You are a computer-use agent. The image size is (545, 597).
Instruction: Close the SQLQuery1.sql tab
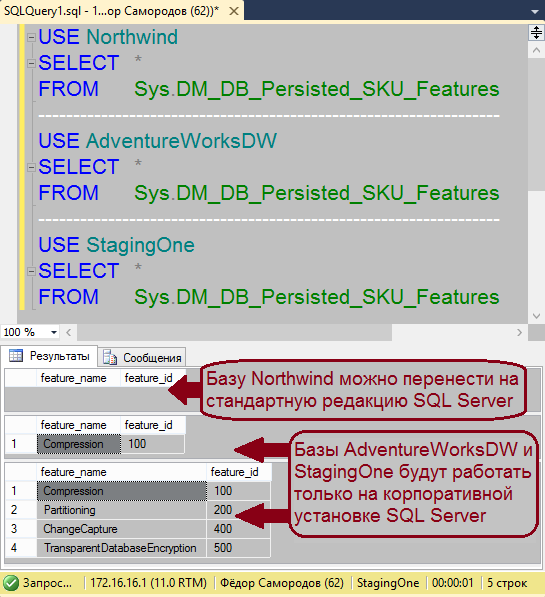tap(234, 11)
